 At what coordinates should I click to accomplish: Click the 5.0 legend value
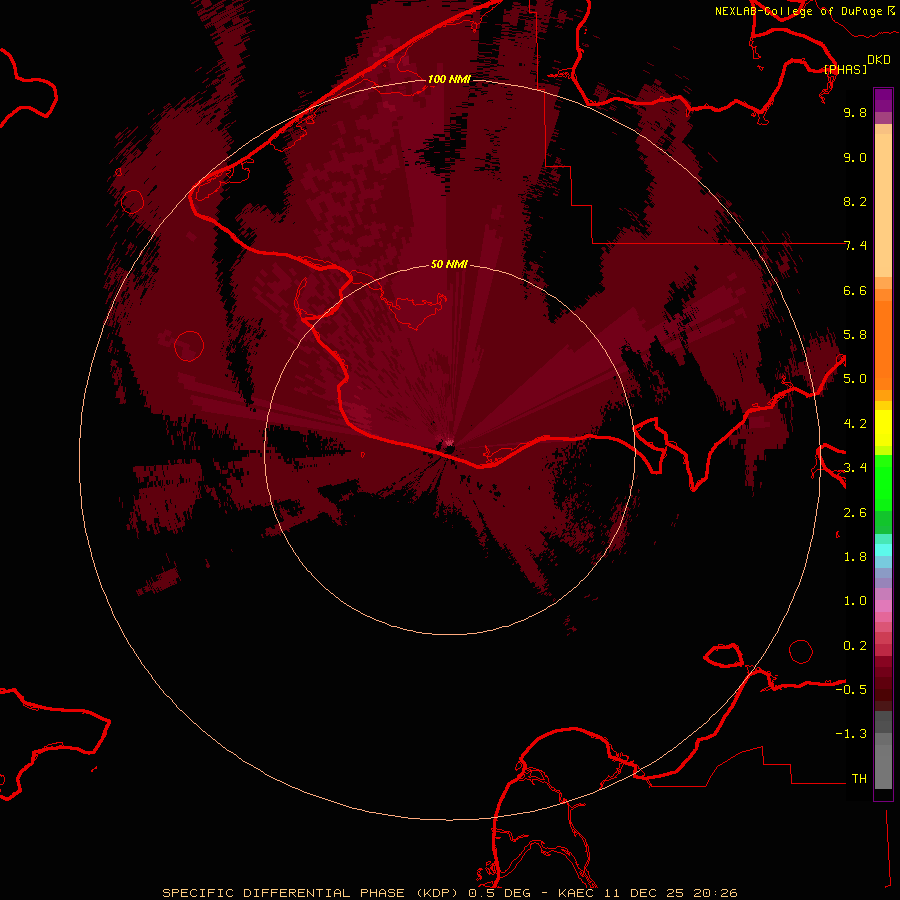(855, 379)
